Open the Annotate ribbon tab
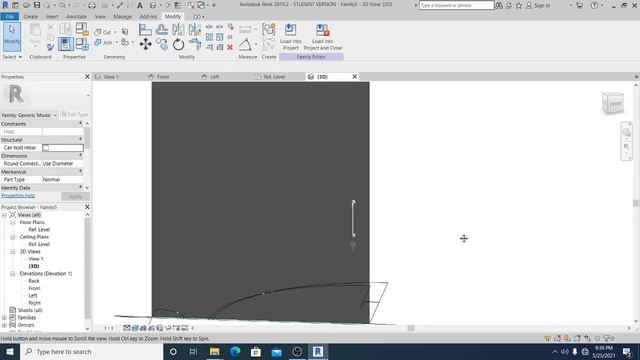640x360 pixels. point(76,16)
